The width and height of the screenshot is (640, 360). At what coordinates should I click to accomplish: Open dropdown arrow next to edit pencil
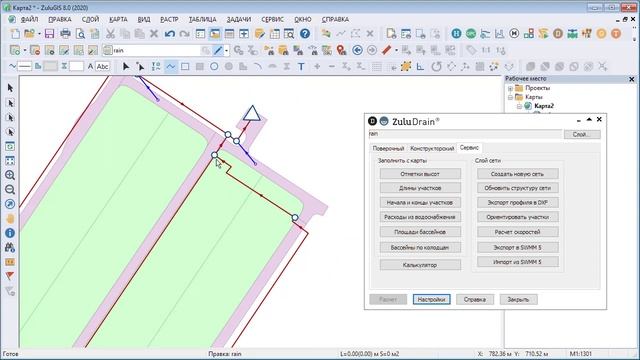227,50
